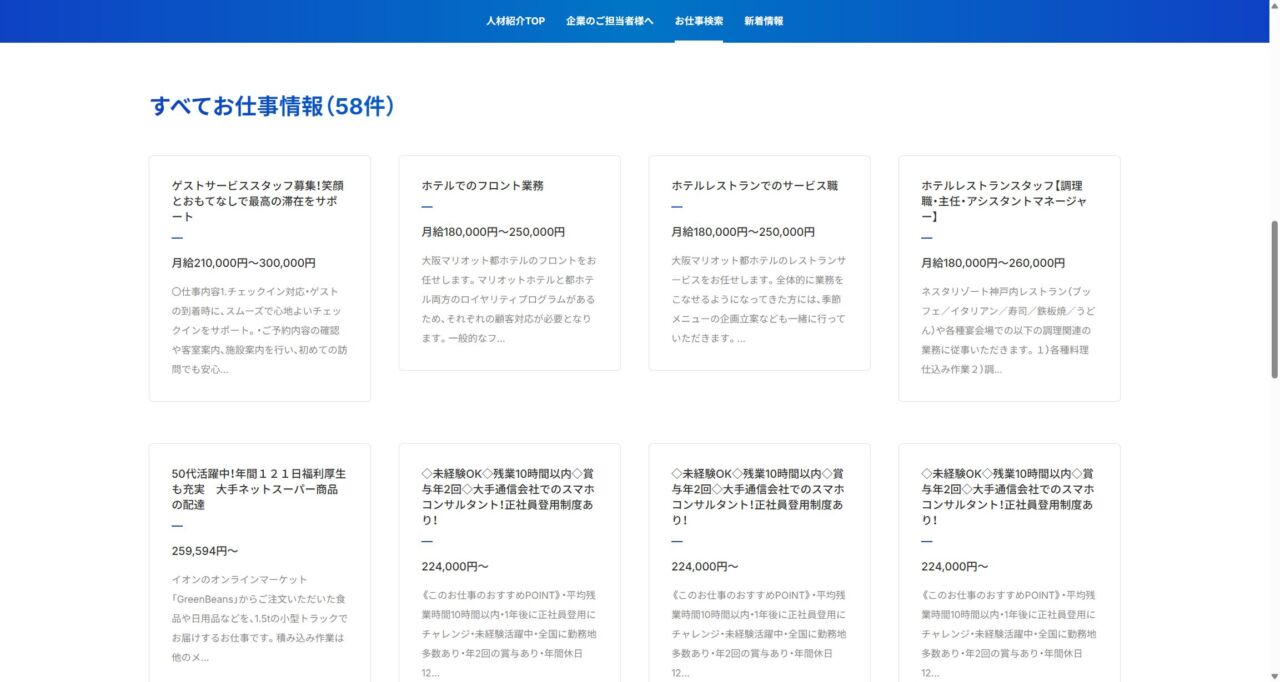Click the レストランサービスをお任せします description text
Screen dimensions: 1280x682
[x=759, y=299]
